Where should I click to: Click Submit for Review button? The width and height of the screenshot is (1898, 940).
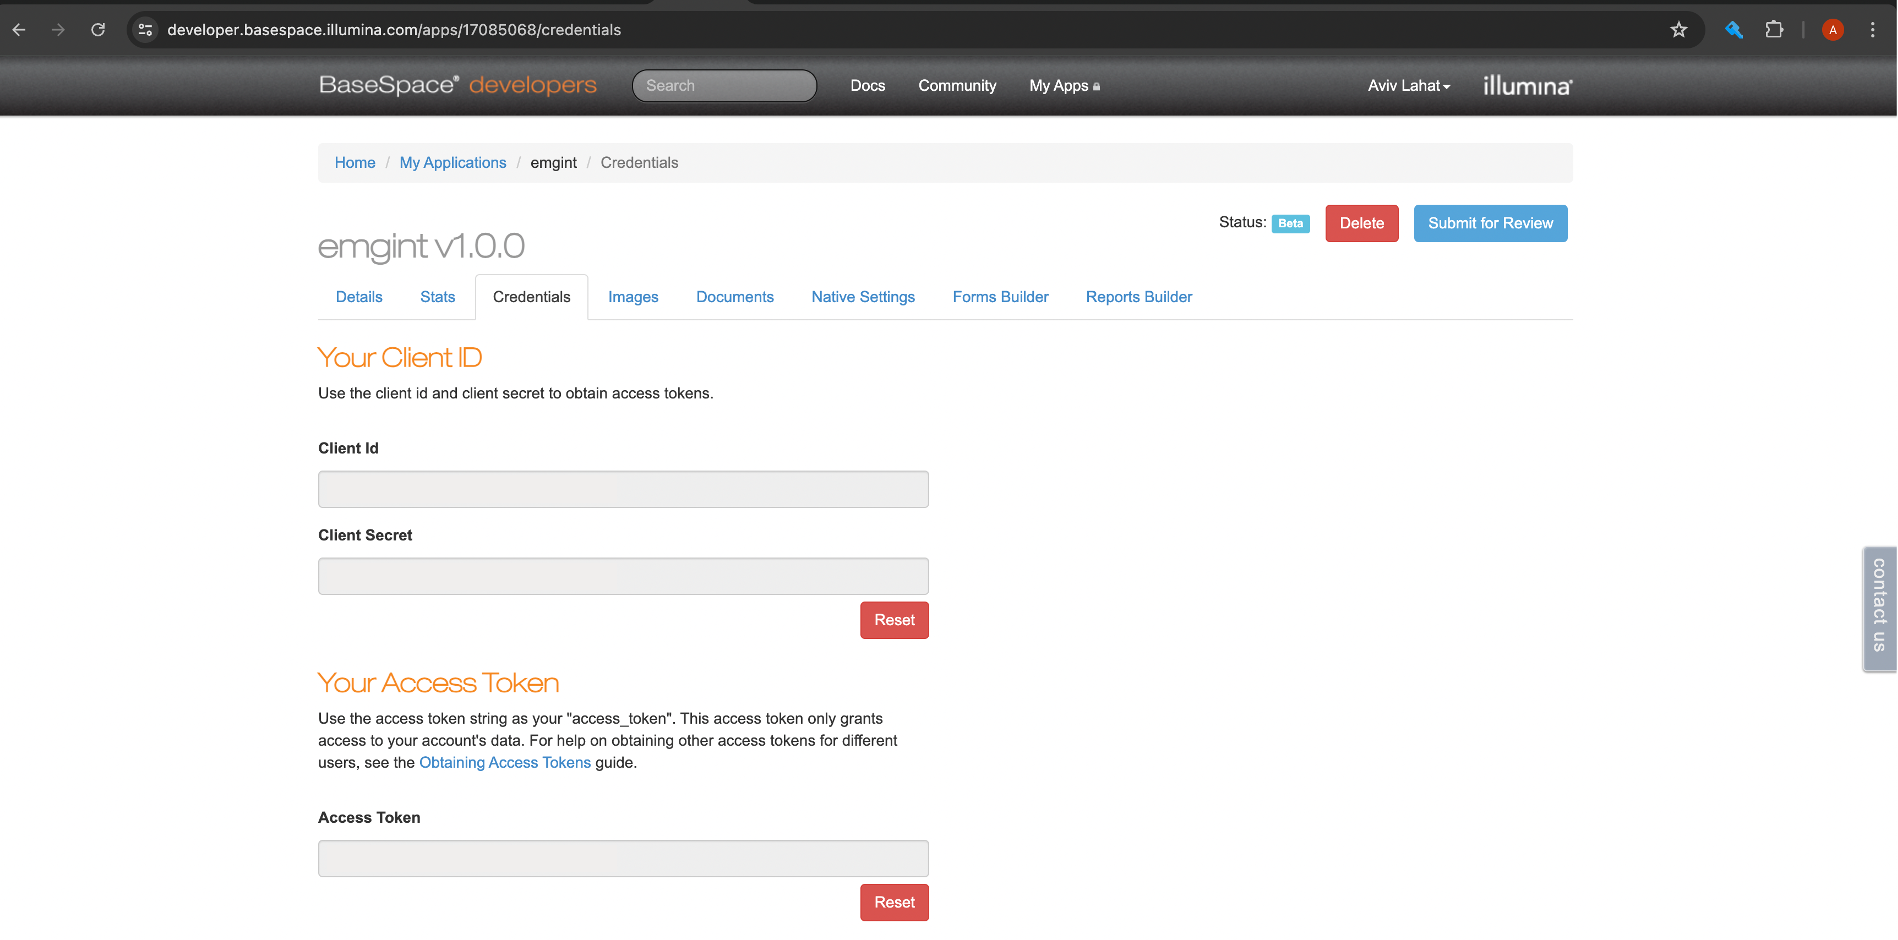pos(1490,223)
